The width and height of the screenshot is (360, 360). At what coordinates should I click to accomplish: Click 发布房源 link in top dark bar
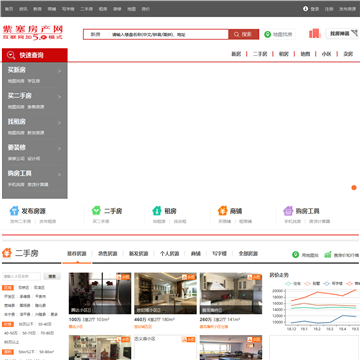click(x=348, y=9)
